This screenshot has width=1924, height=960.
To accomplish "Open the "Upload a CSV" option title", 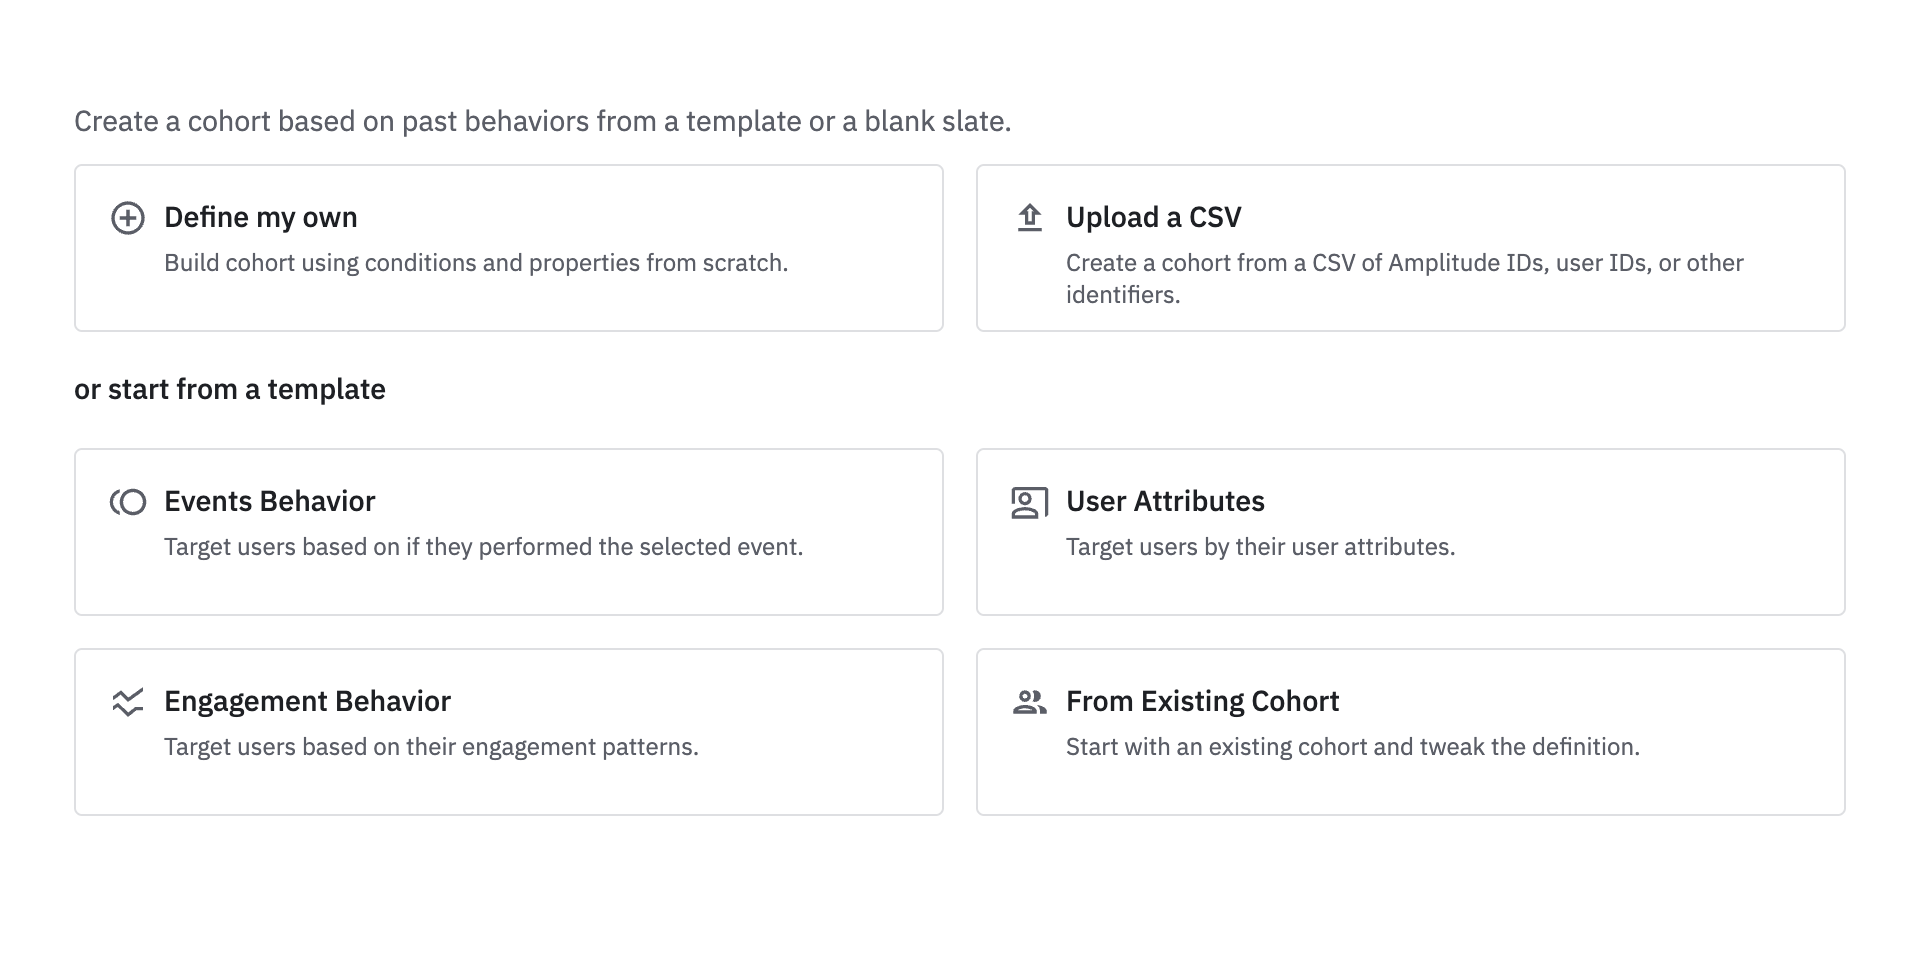I will click(1153, 217).
